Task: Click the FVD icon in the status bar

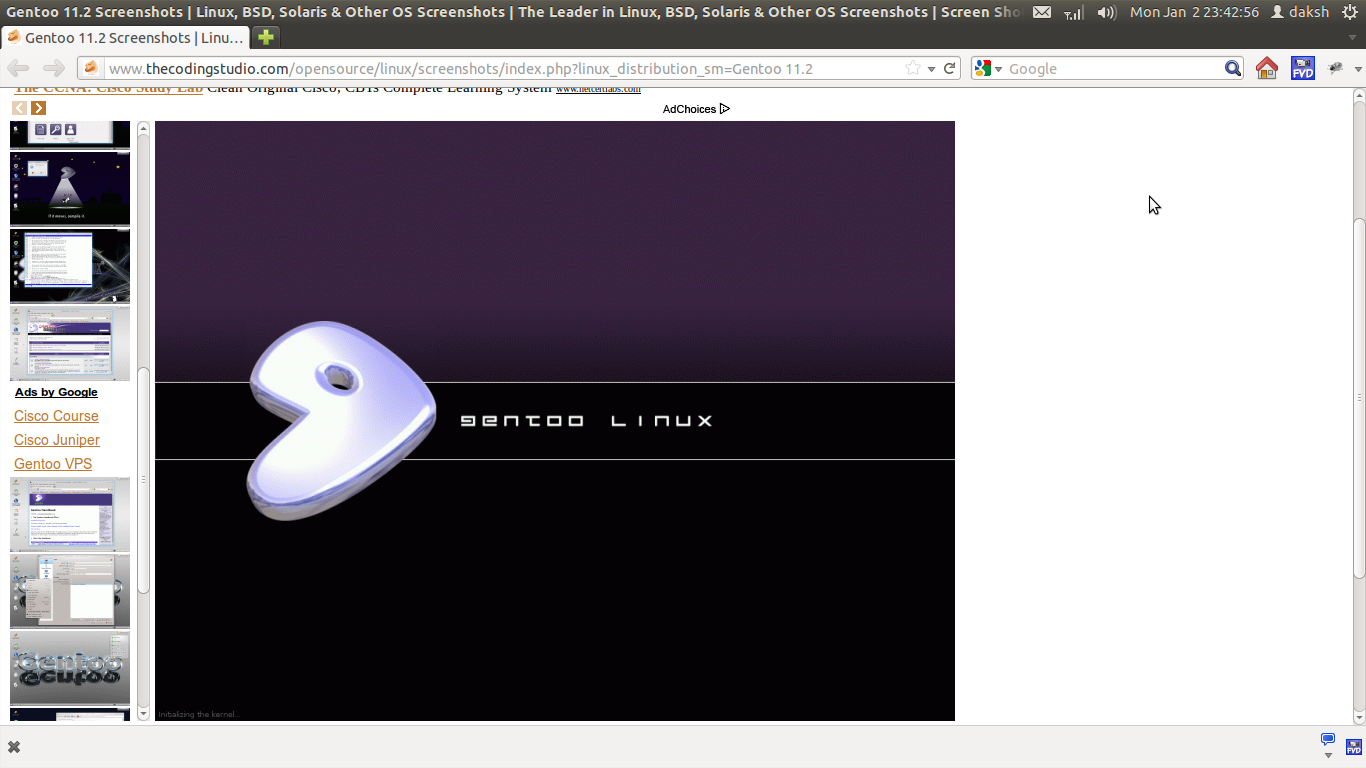Action: 1352,746
